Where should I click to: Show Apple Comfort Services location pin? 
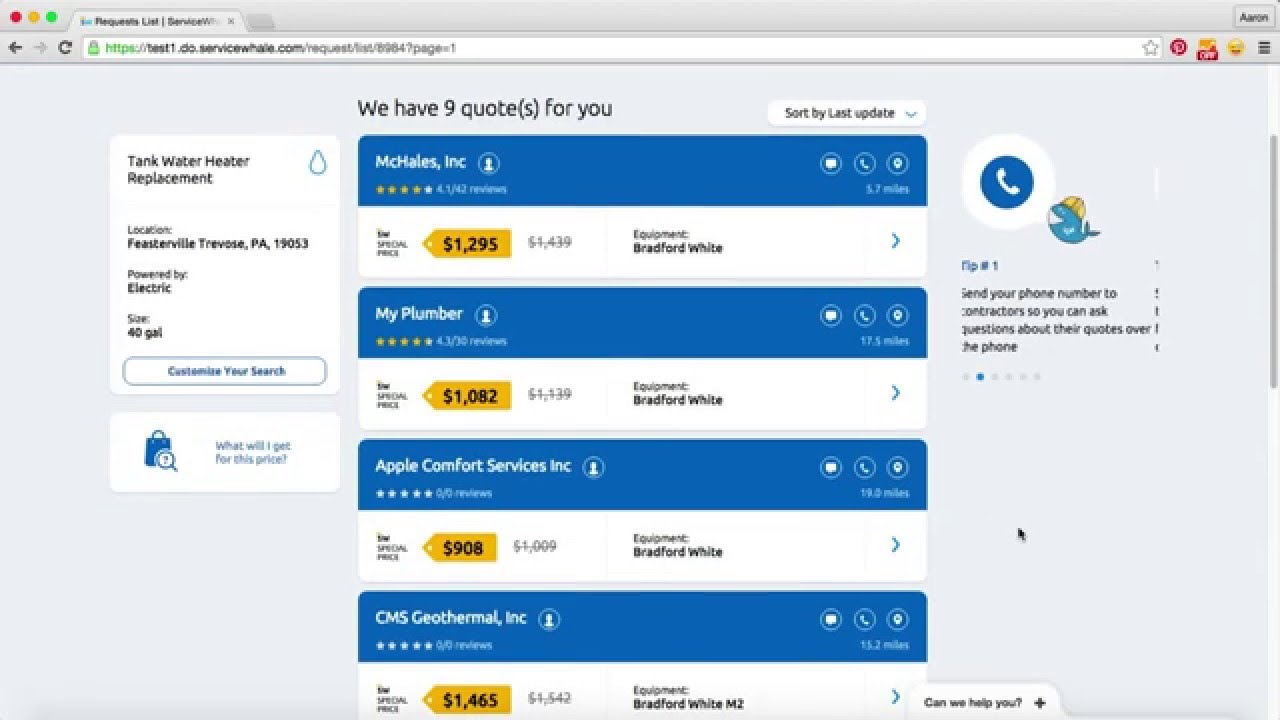click(x=898, y=468)
